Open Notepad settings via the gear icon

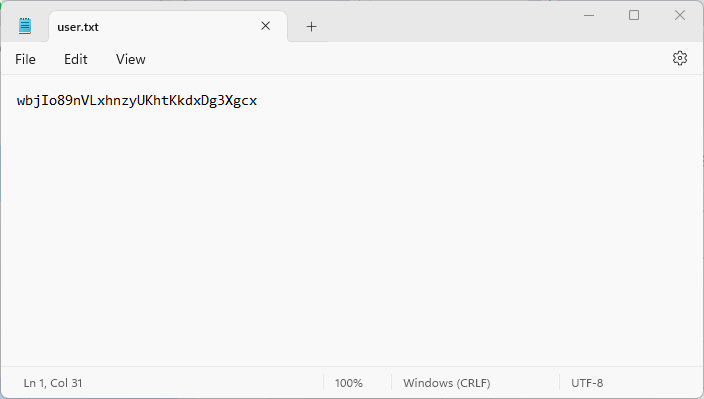tap(680, 58)
